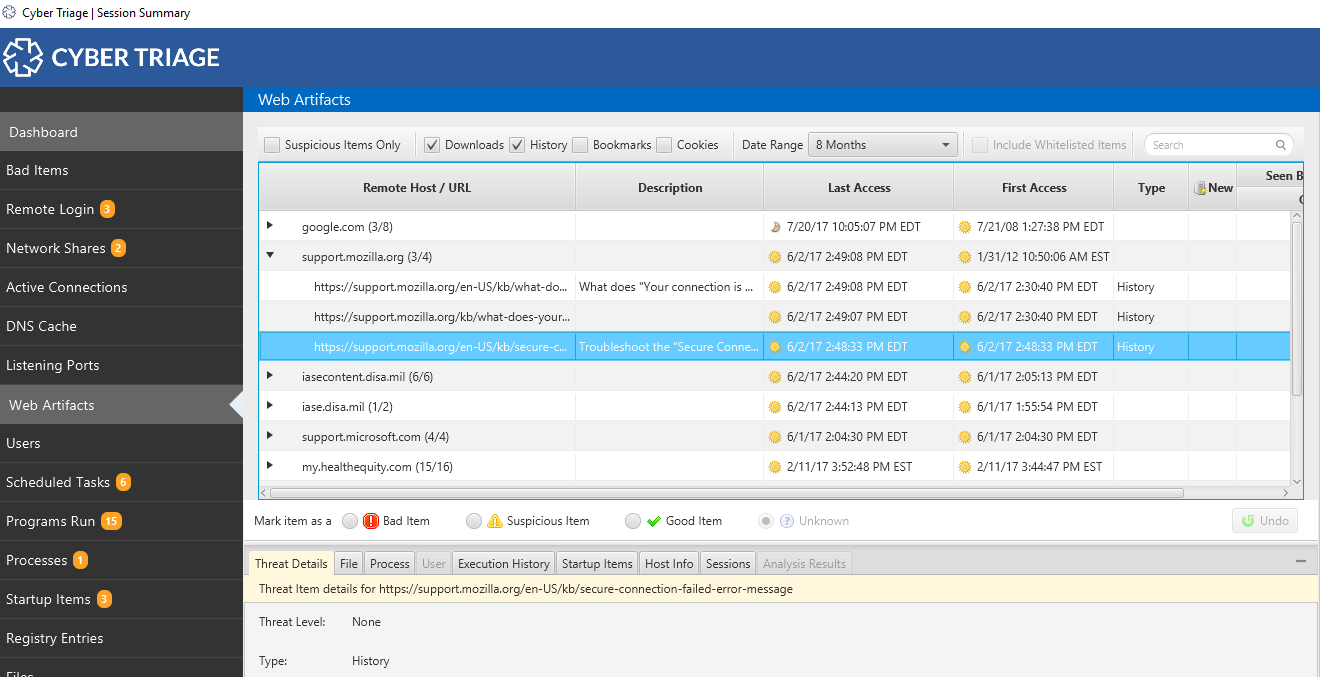Switch to the Execution History tab
The height and width of the screenshot is (677, 1320).
pos(503,564)
